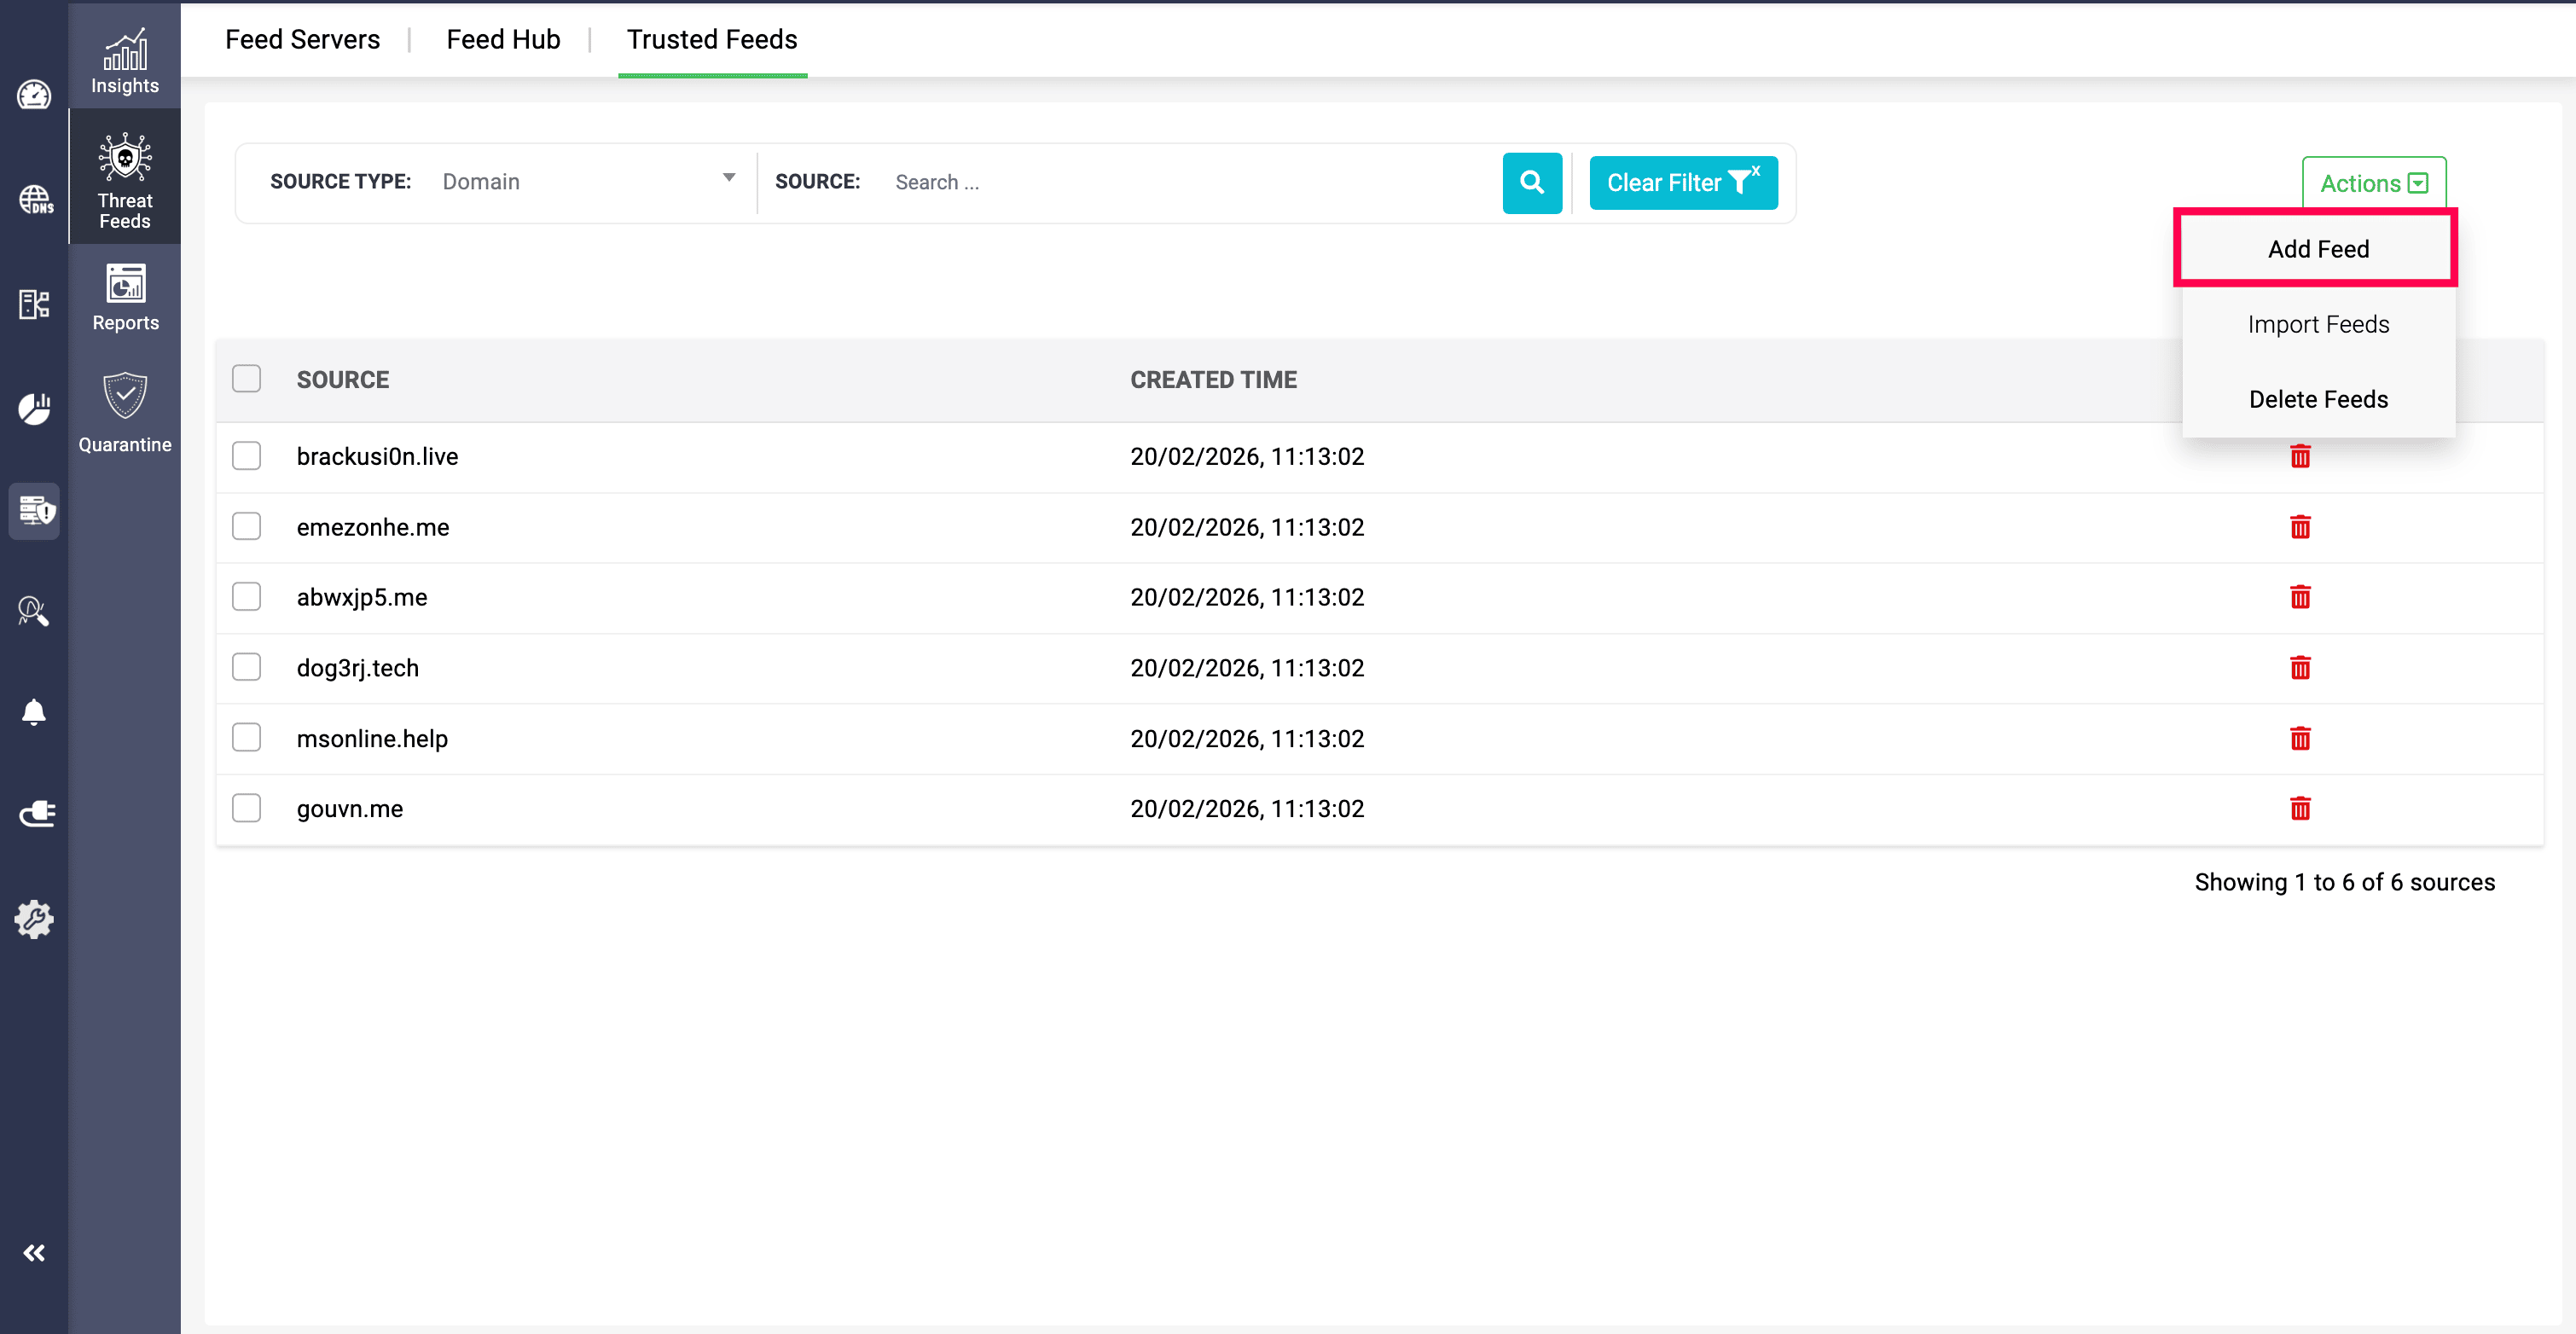Image resolution: width=2576 pixels, height=1334 pixels.
Task: Select the gouvn.me row checkbox
Action: pos(246,808)
